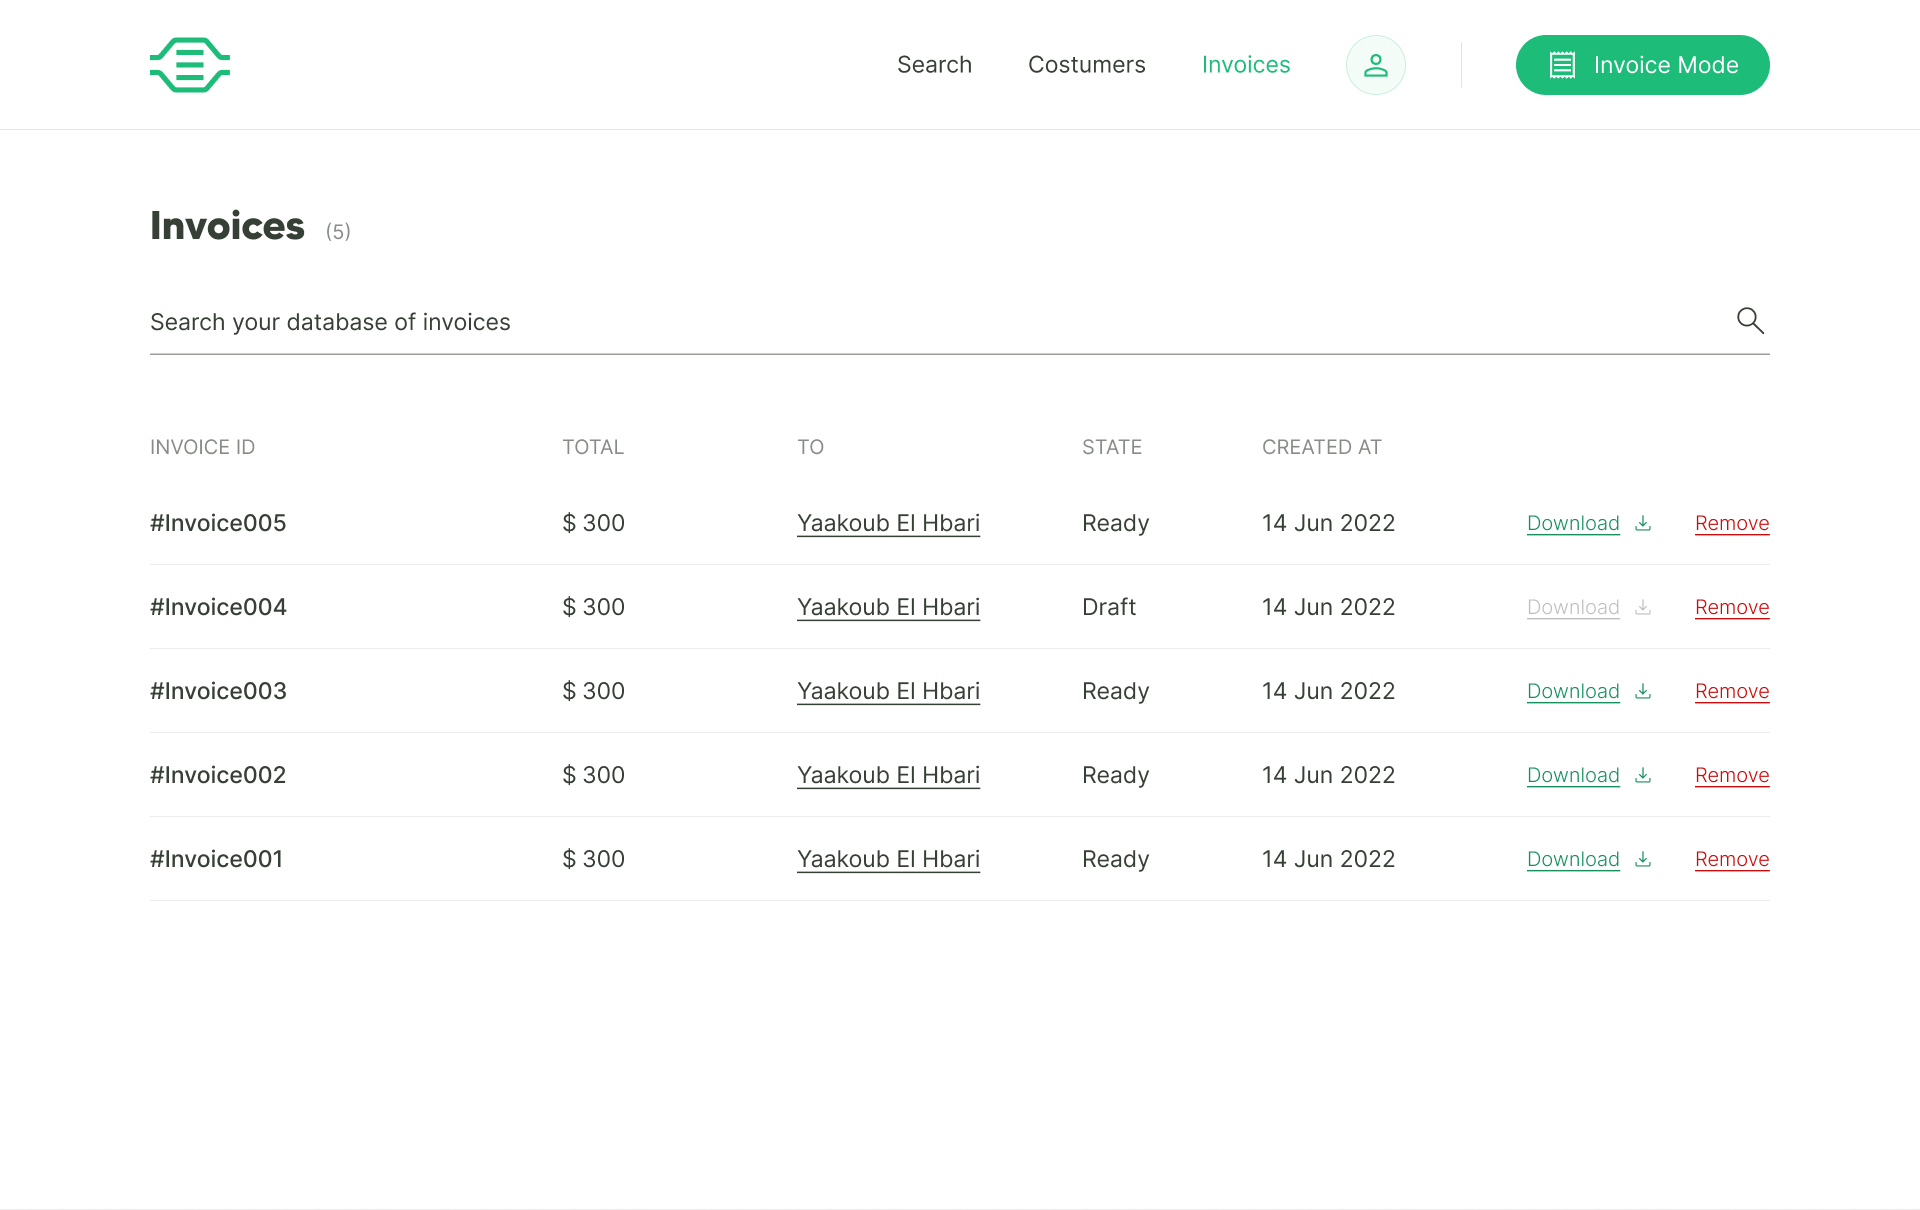This screenshot has height=1210, width=1920.
Task: Remove Invoice001
Action: (1732, 859)
